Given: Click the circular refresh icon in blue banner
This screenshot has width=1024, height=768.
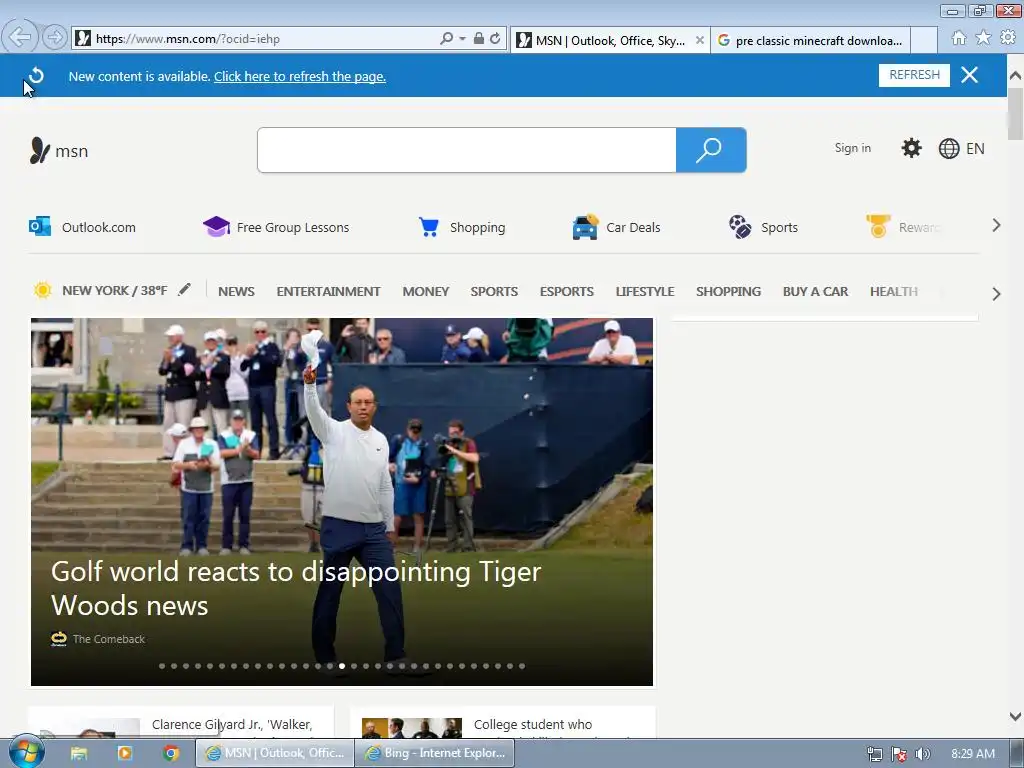Looking at the screenshot, I should click(37, 76).
